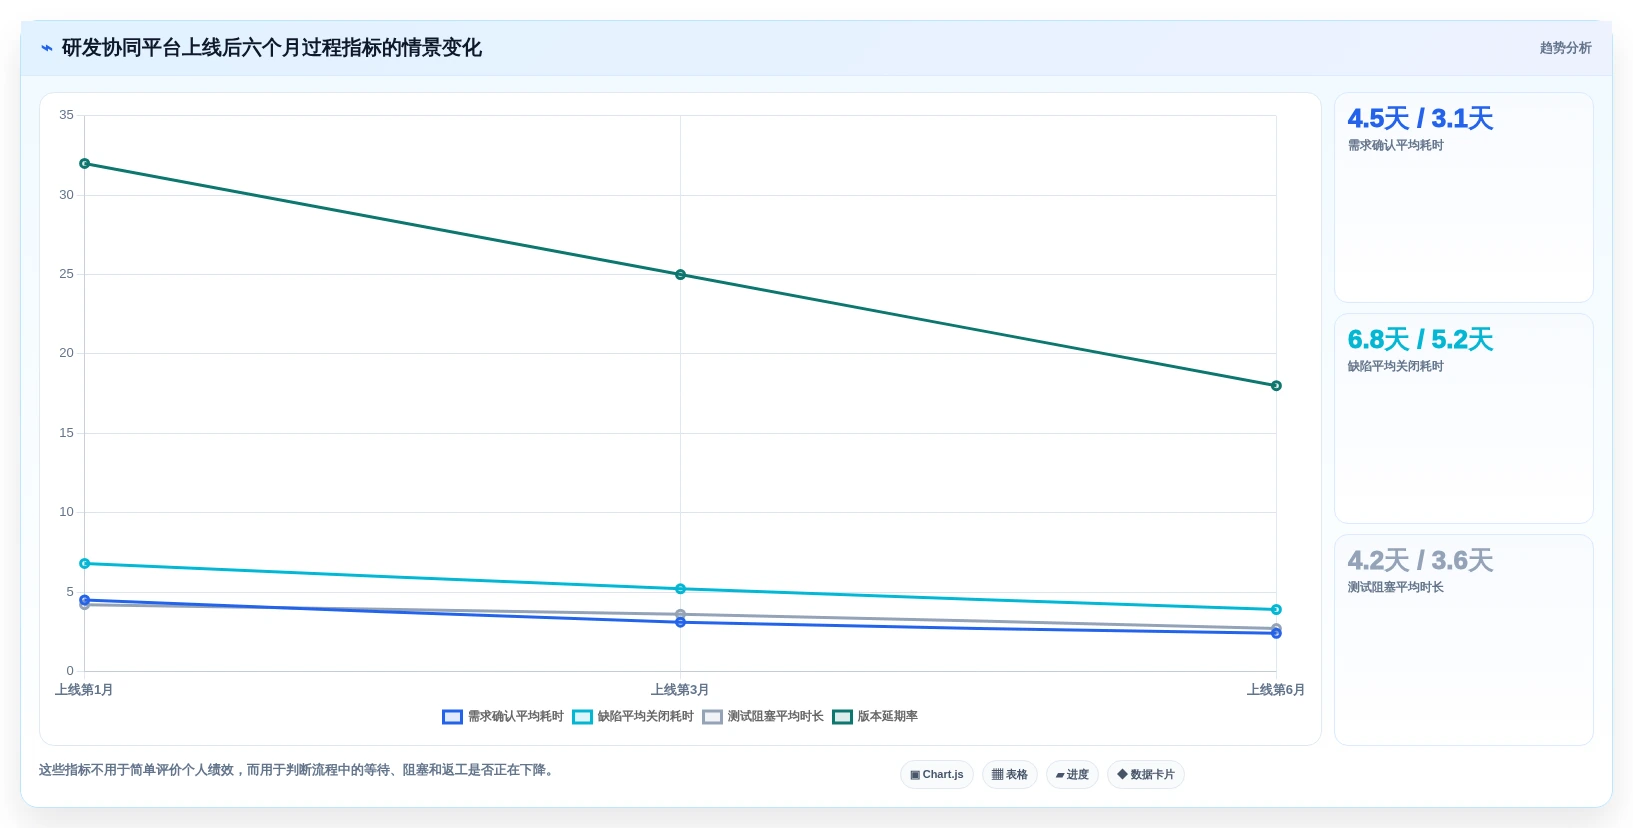Click 测试阻塞平均时长 caption in the third card
This screenshot has width=1633, height=828.
click(1395, 588)
